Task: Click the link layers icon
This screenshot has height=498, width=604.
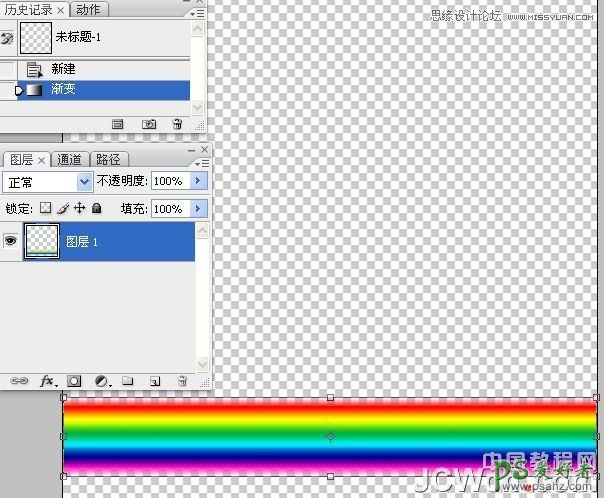Action: (x=18, y=381)
